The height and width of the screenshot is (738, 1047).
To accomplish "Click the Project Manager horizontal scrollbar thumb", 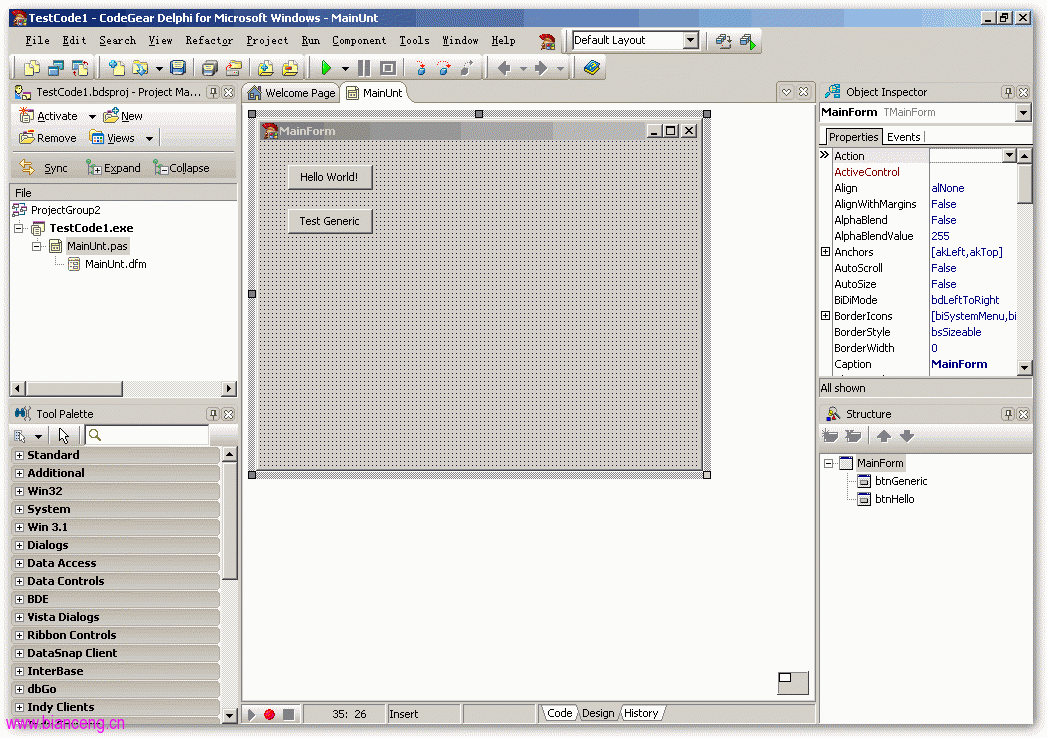I will coord(75,389).
